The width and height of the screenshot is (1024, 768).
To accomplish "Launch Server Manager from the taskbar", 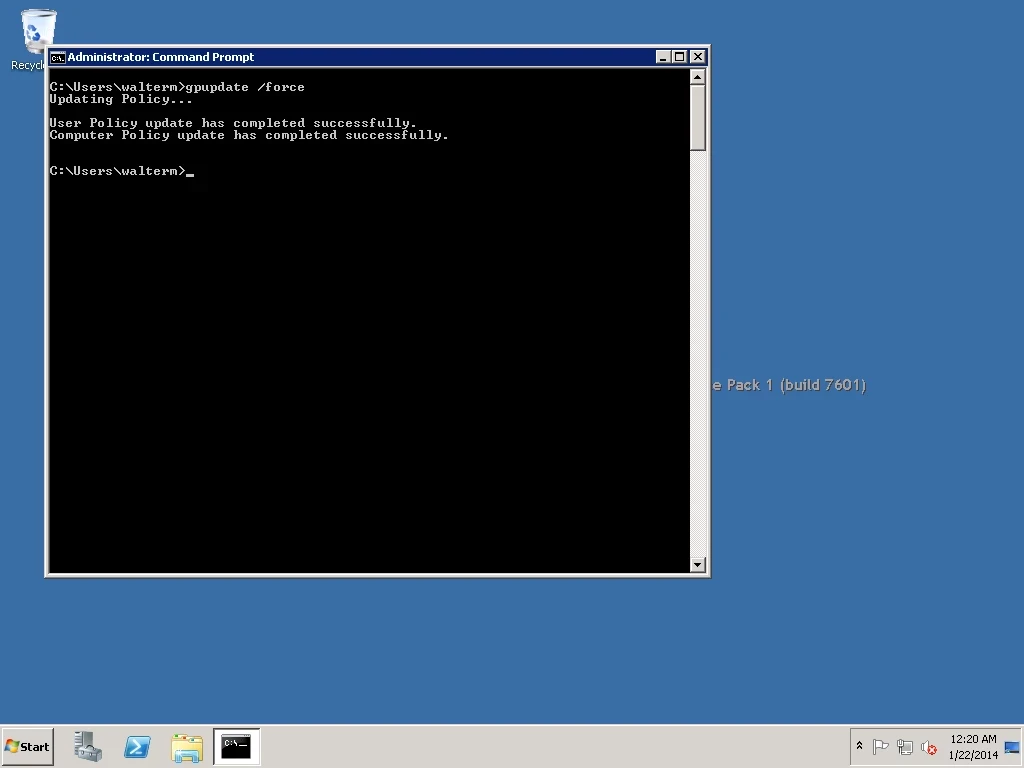I will [x=88, y=746].
